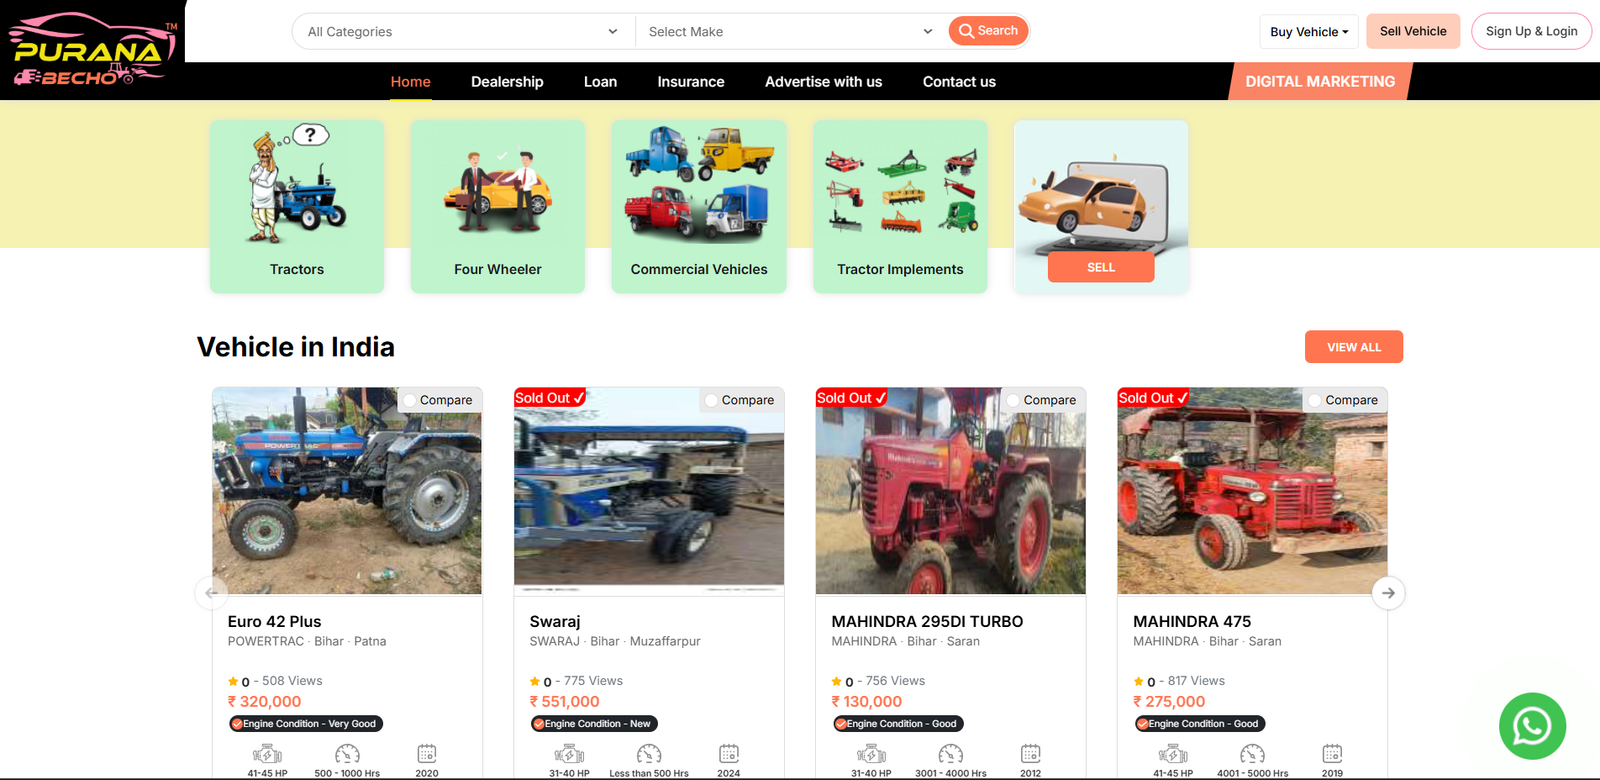
Task: Click the Sign Up & Login button
Action: click(x=1531, y=31)
